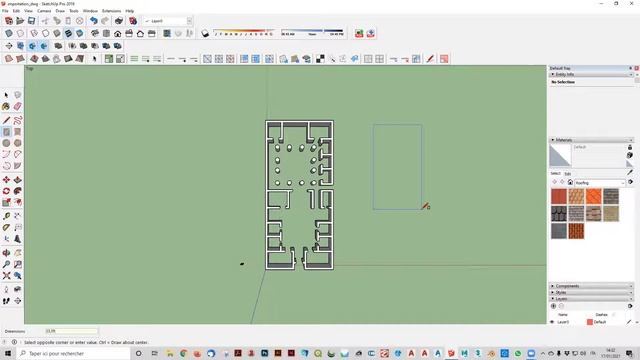This screenshot has height=360, width=640.
Task: Select the Tape Measure tool
Action: tap(6, 216)
